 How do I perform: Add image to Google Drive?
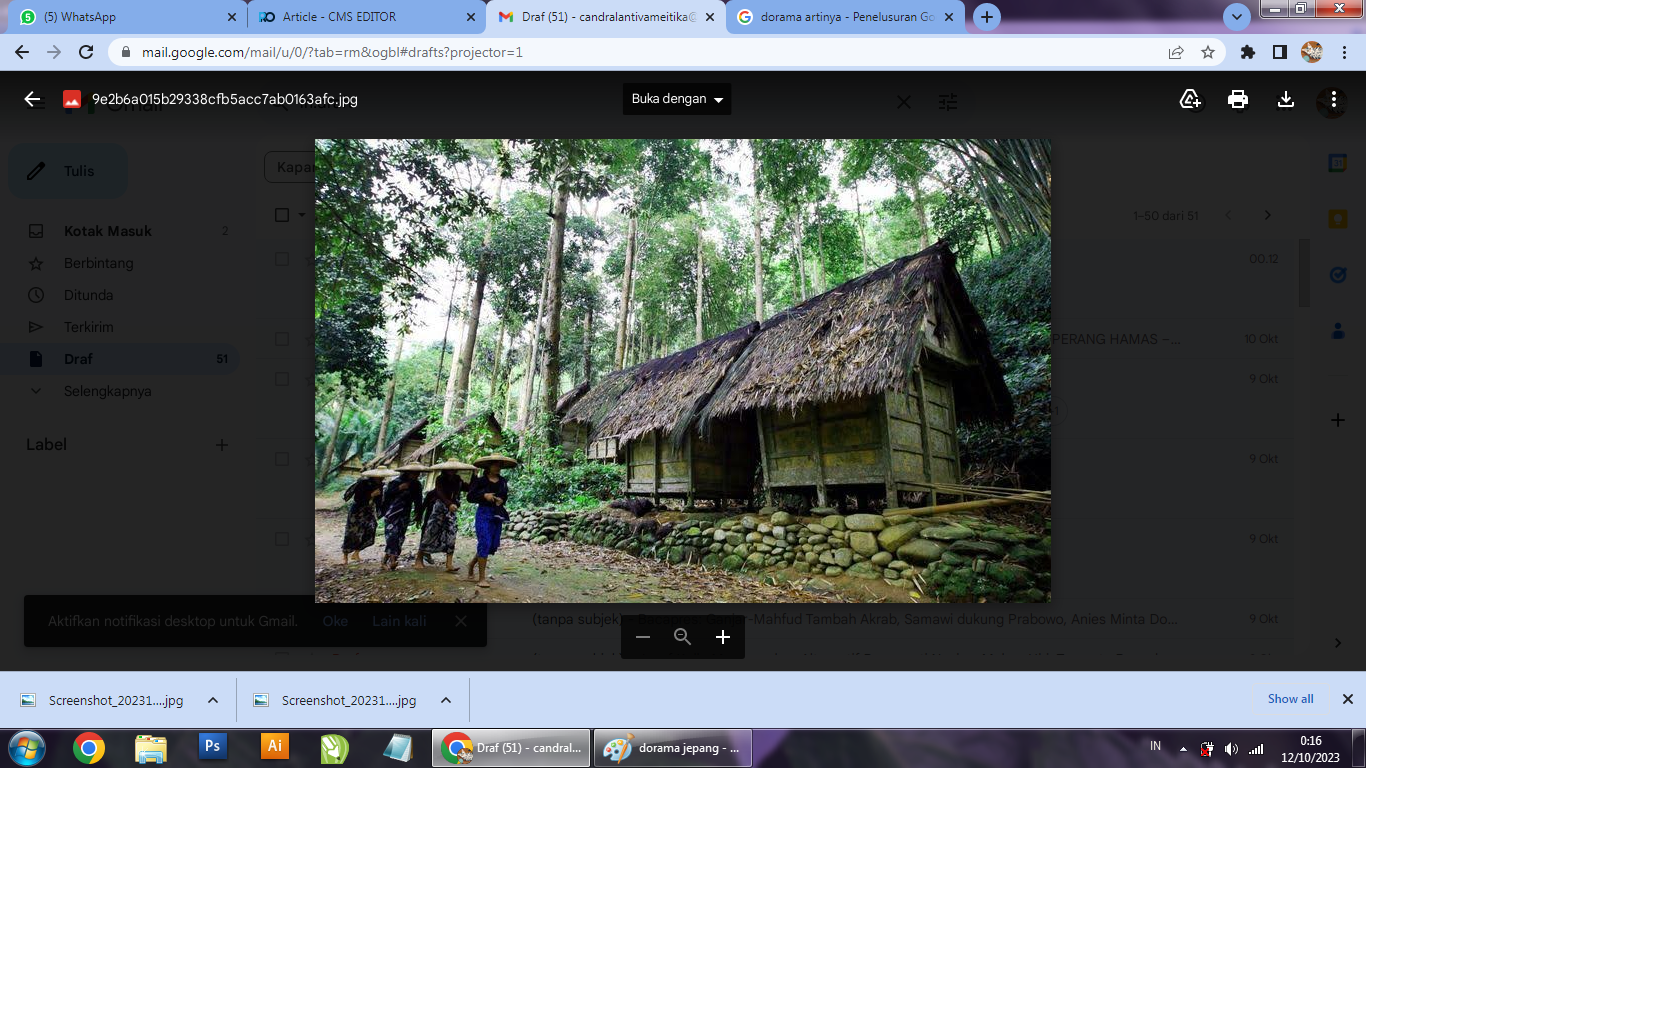pos(1190,99)
